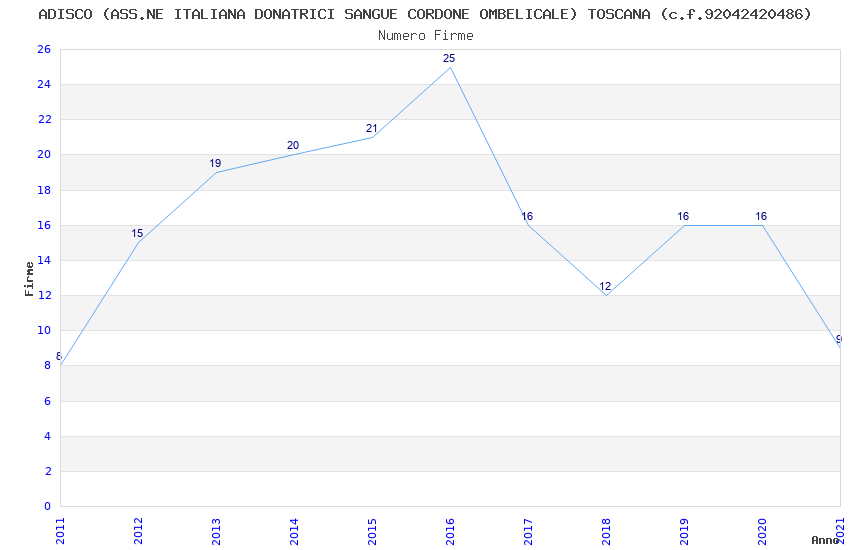Click y-axis value 2
Viewport: 850px width, 550px height.
point(48,471)
